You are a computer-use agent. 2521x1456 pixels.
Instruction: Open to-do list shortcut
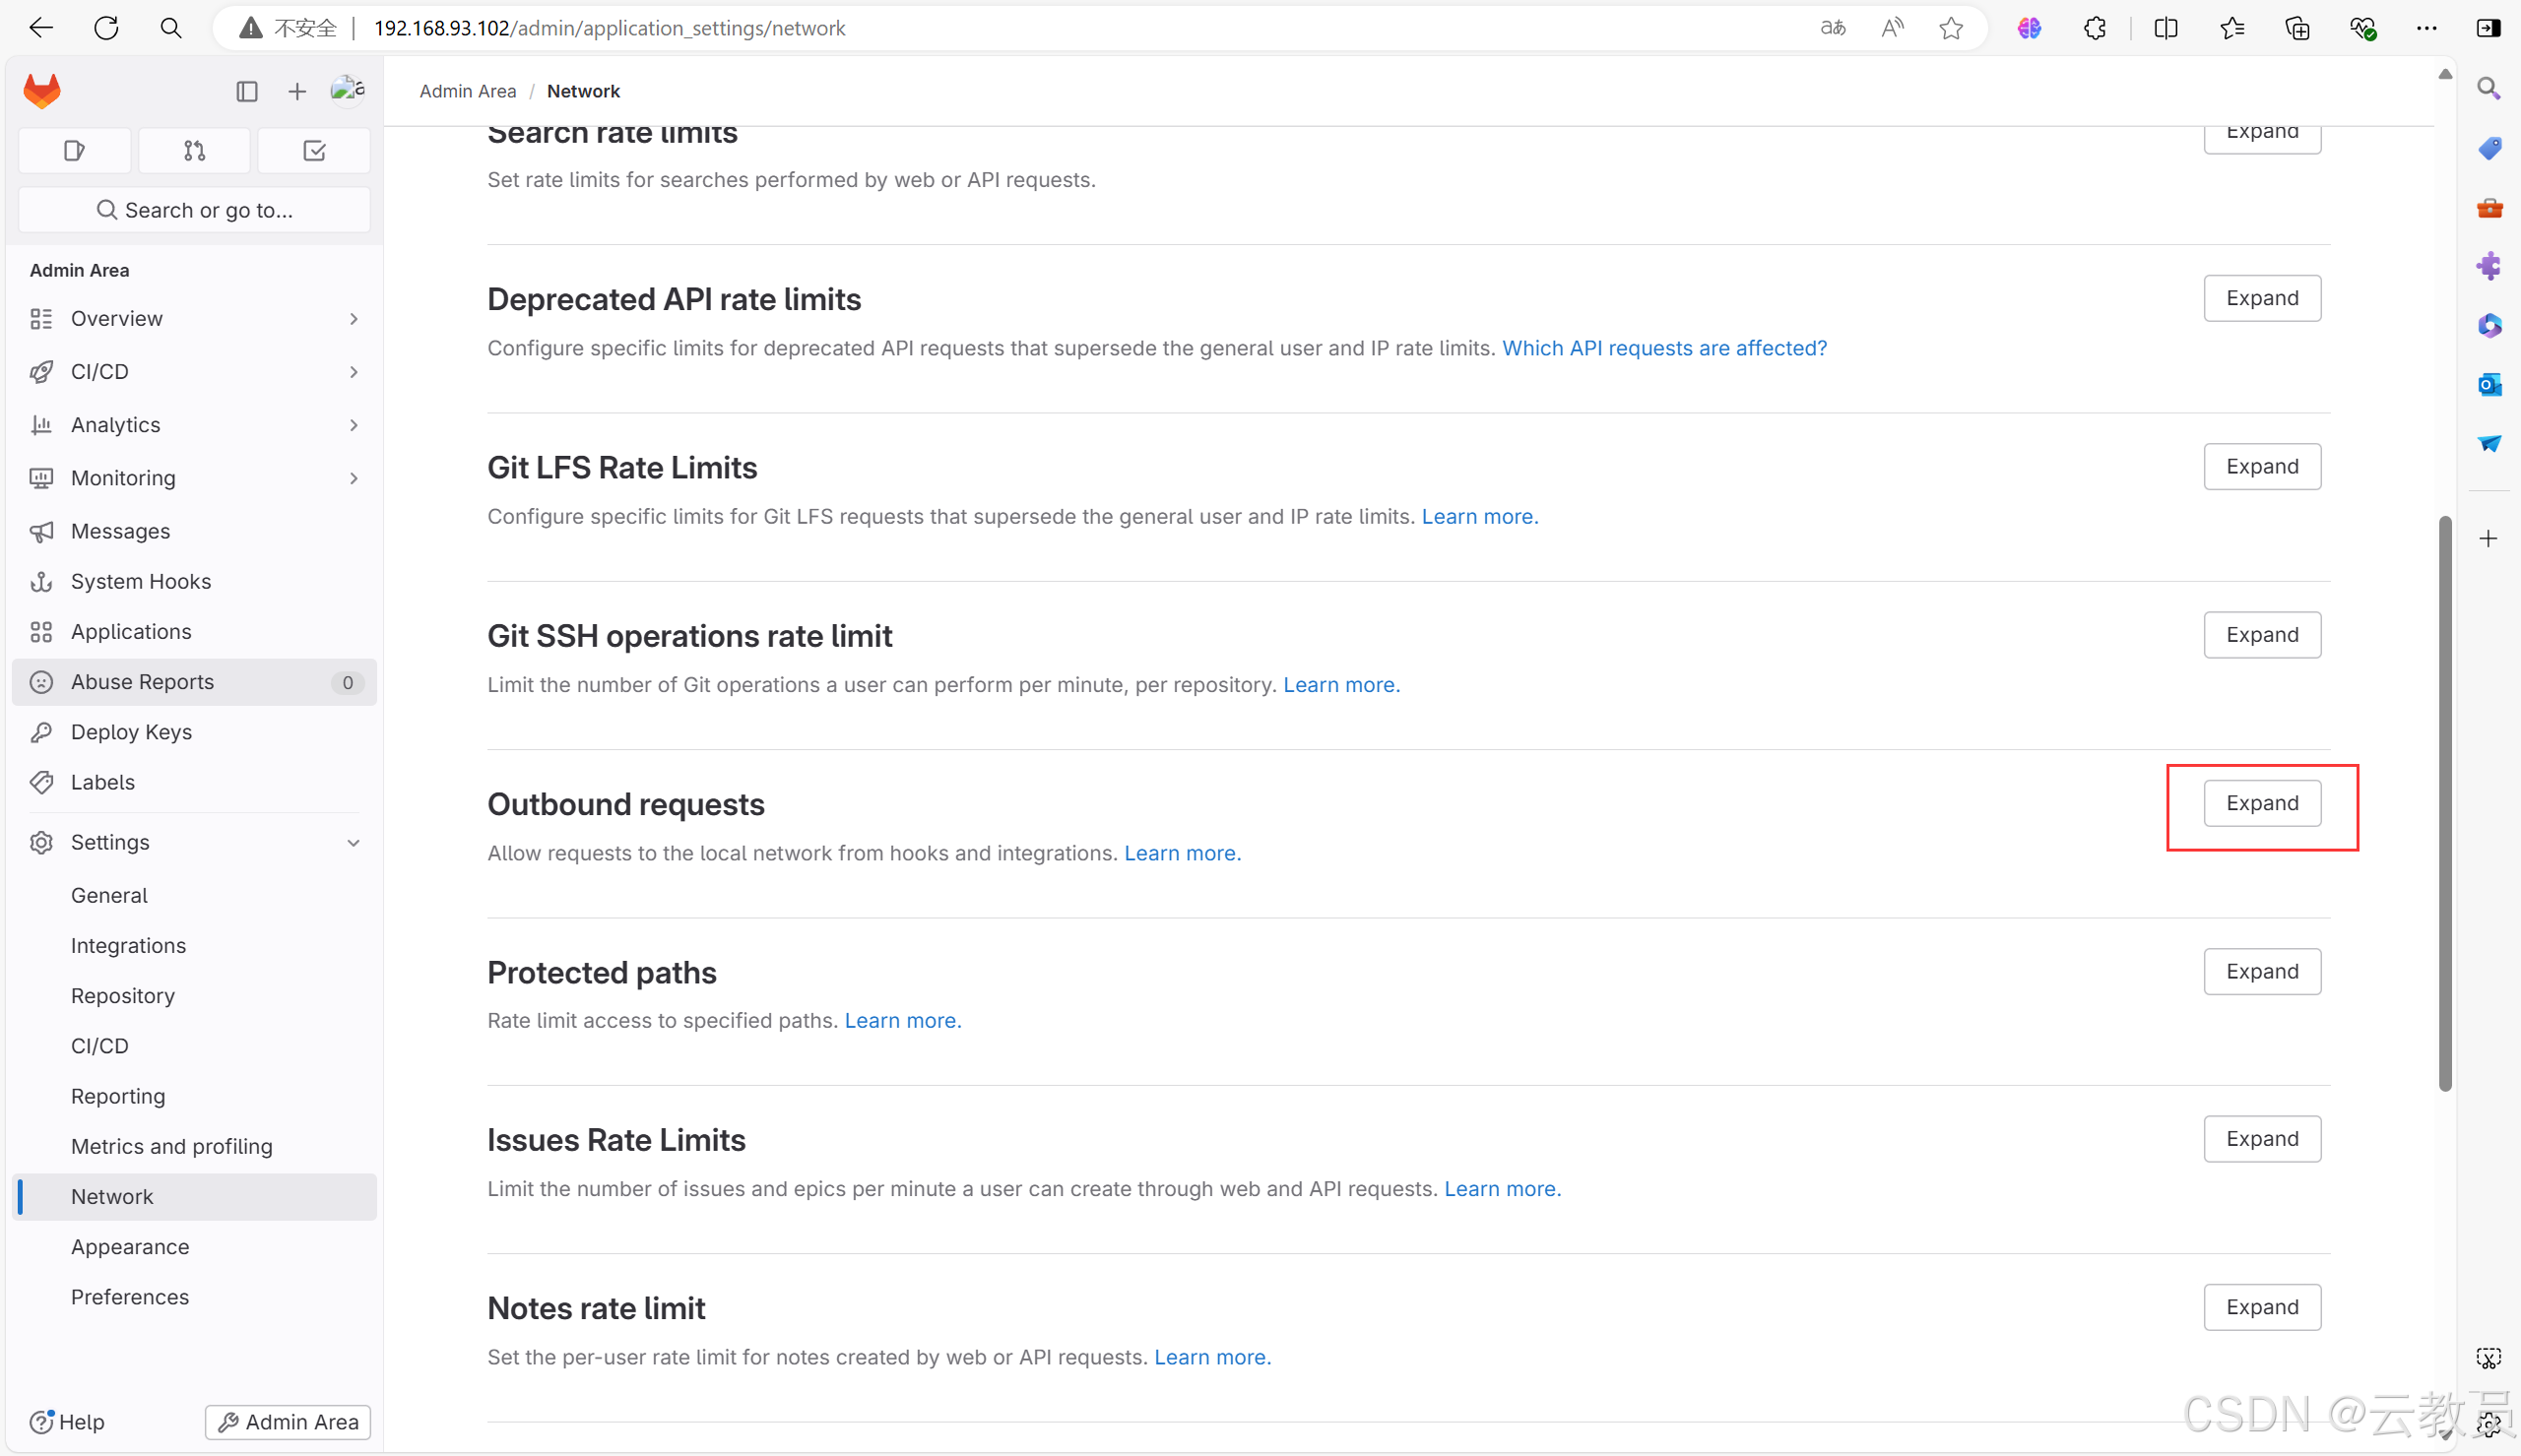pos(314,151)
